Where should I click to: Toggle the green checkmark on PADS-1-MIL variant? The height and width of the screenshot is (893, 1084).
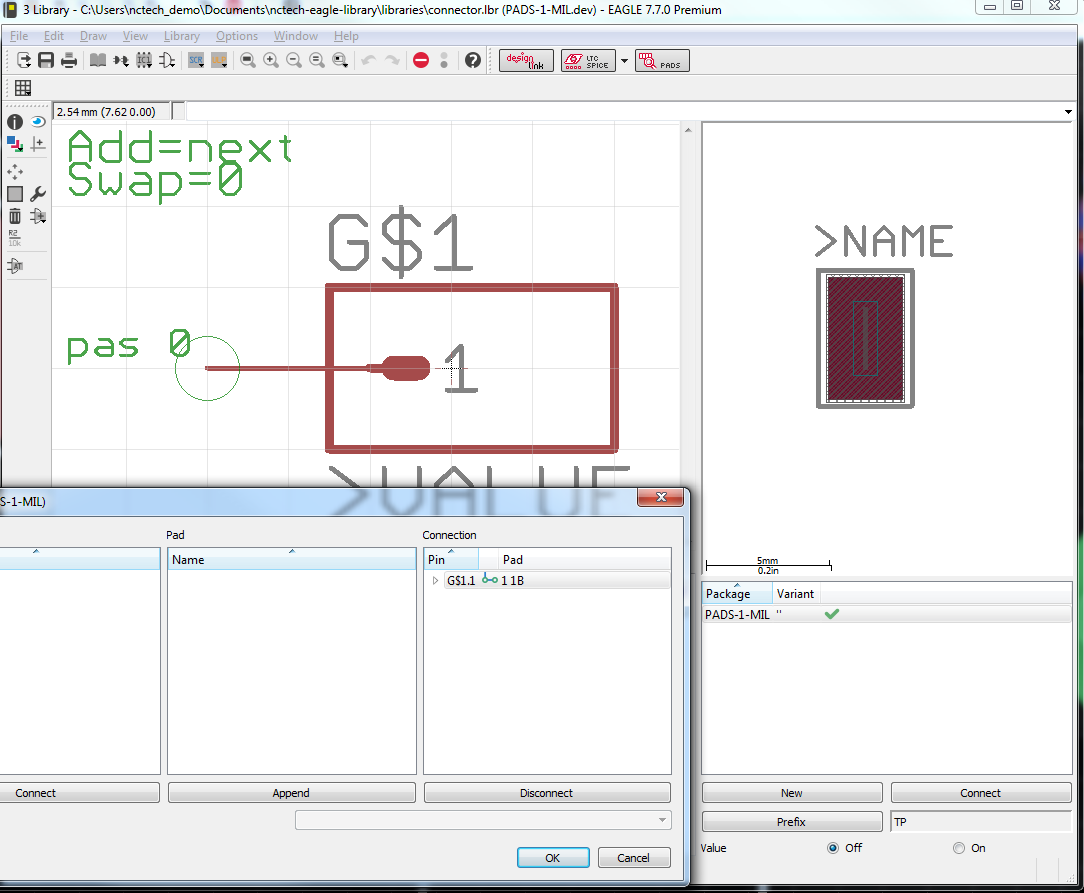(831, 614)
